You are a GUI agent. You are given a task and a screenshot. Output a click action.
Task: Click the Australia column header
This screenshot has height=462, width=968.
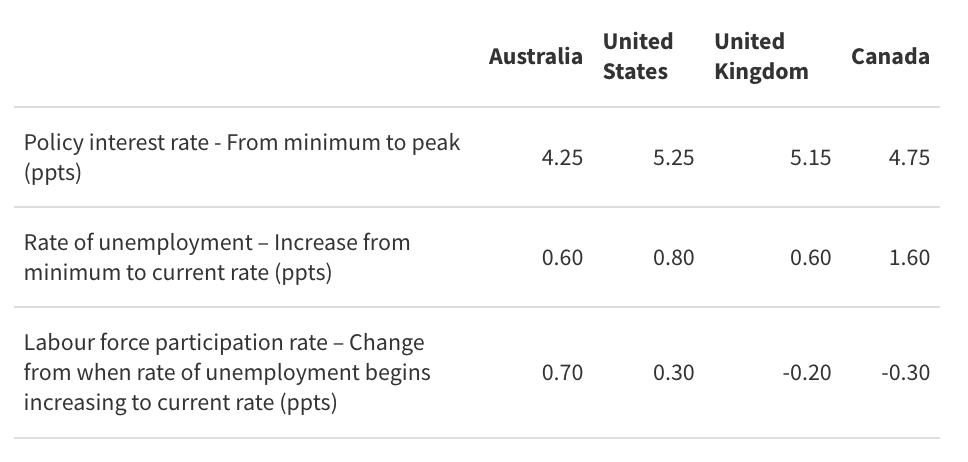point(535,57)
